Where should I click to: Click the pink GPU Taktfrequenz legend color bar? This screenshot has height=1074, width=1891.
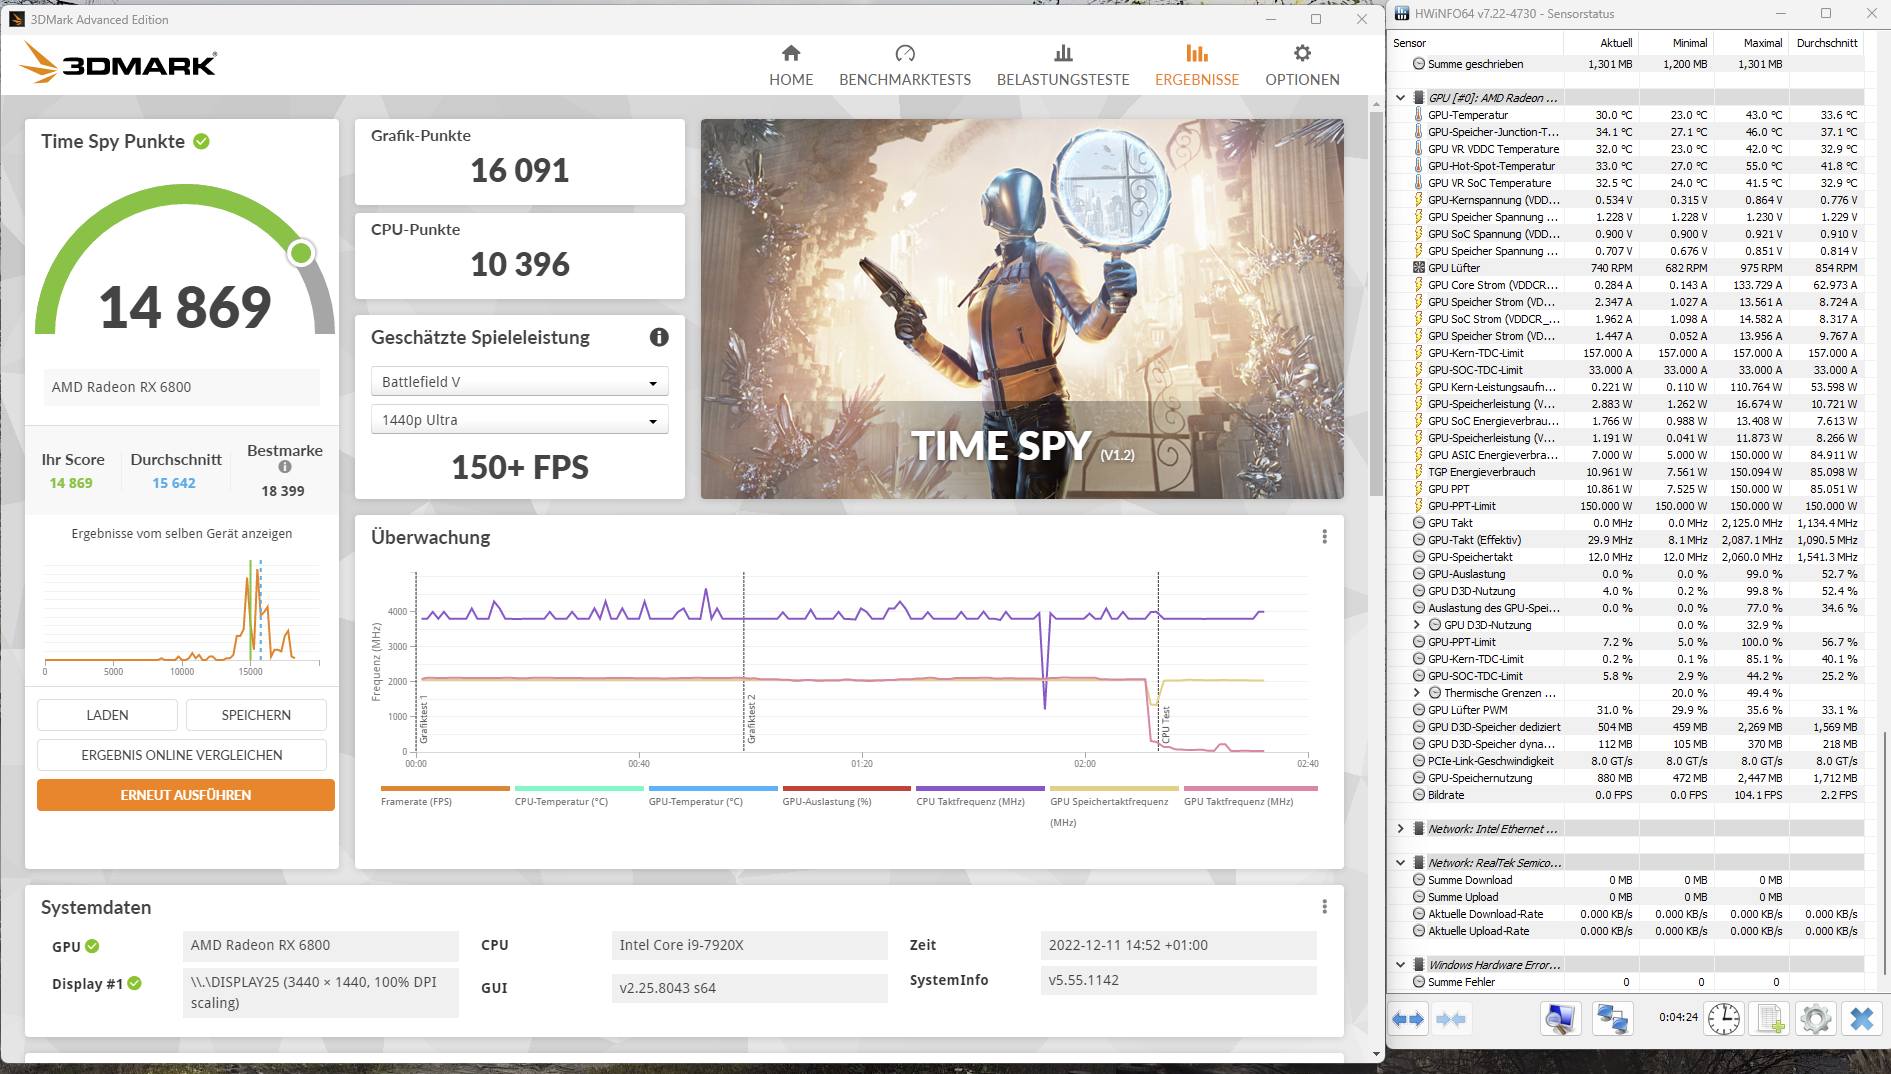click(x=1250, y=788)
